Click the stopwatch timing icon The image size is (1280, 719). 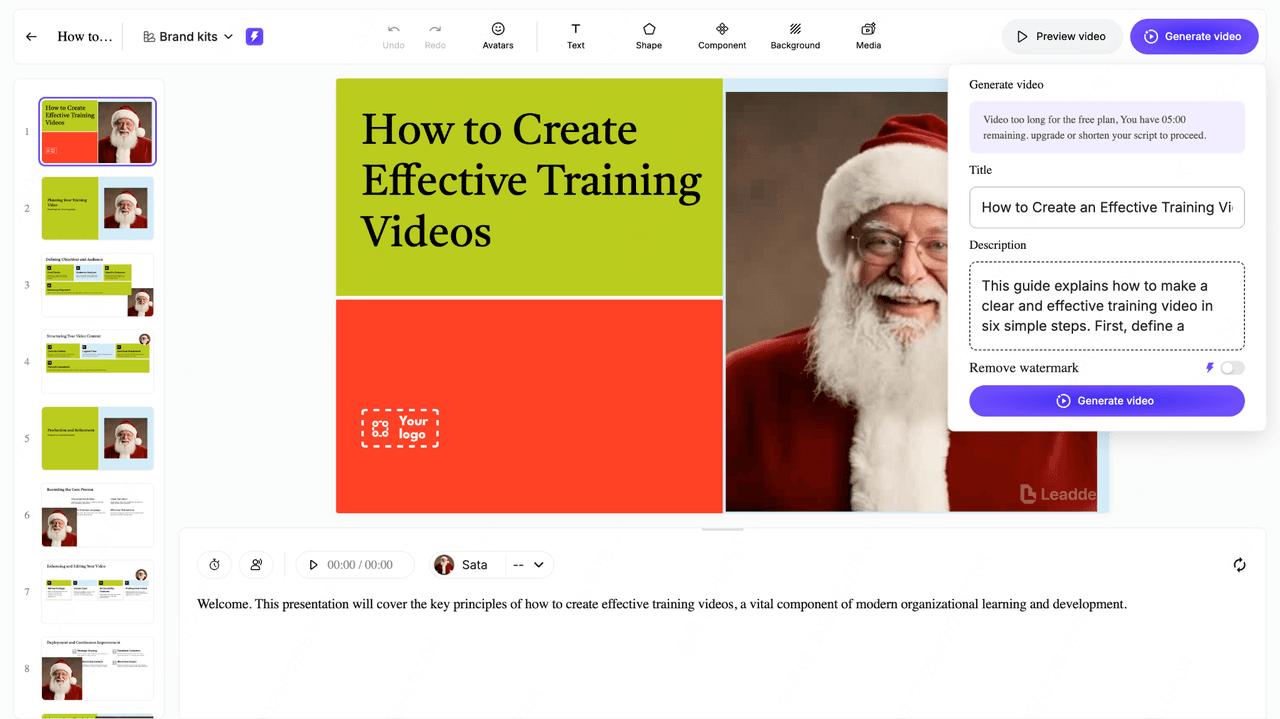click(214, 565)
